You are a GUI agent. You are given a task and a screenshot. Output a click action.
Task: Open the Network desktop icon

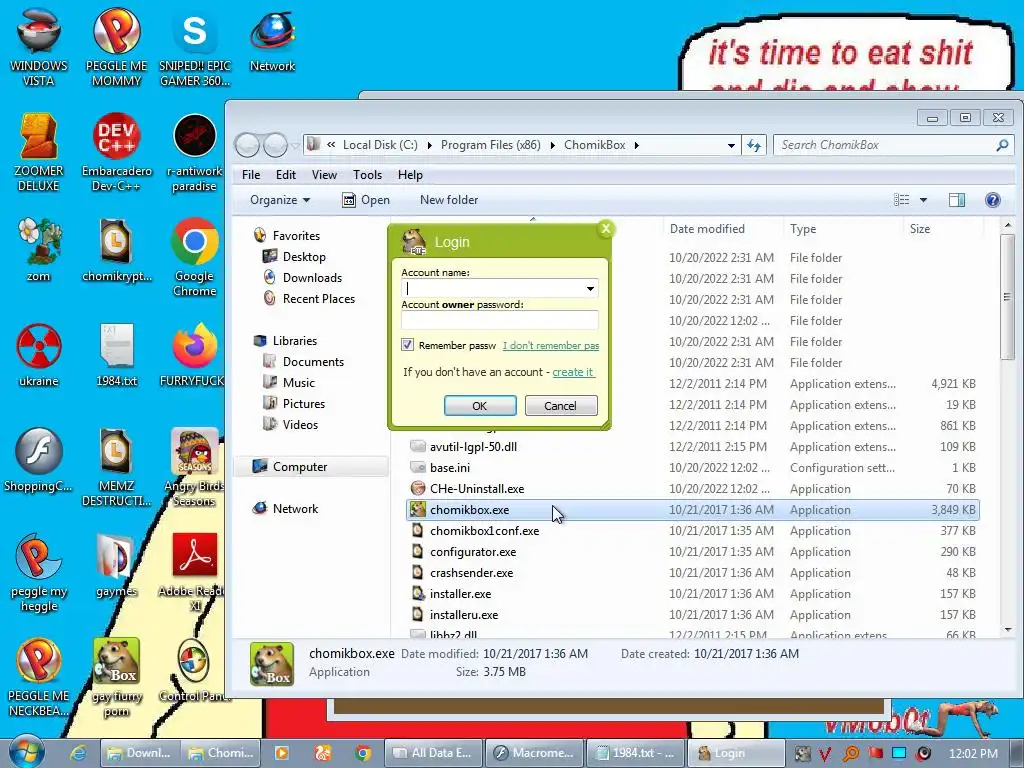pos(272,39)
